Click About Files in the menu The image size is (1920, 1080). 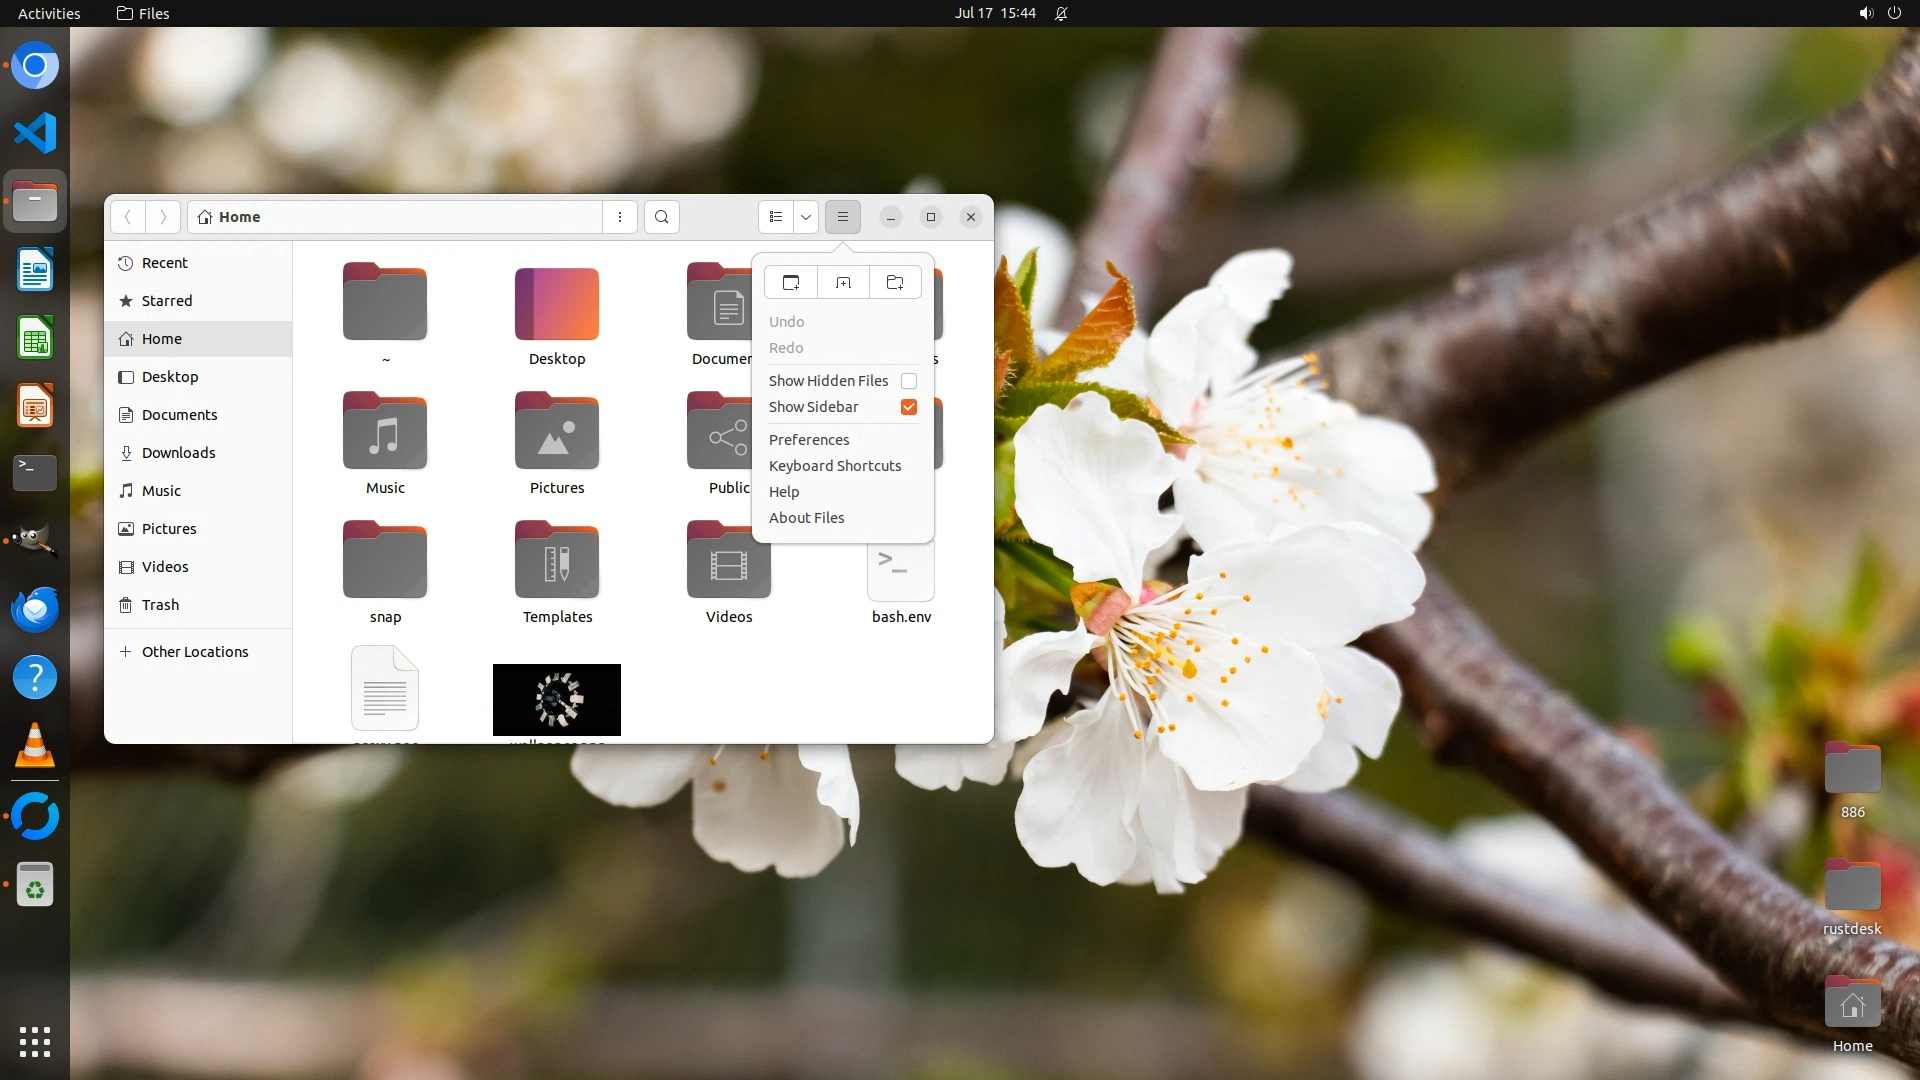(x=806, y=518)
